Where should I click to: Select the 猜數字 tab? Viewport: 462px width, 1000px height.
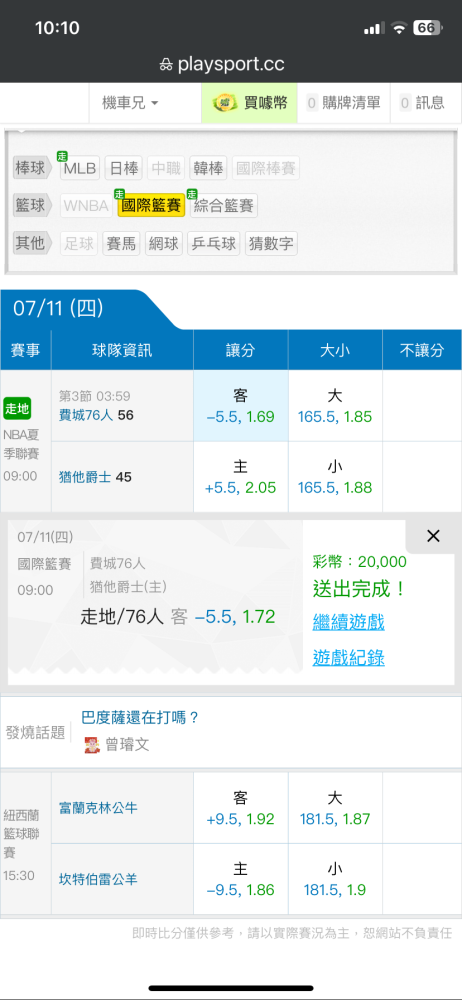pos(271,243)
